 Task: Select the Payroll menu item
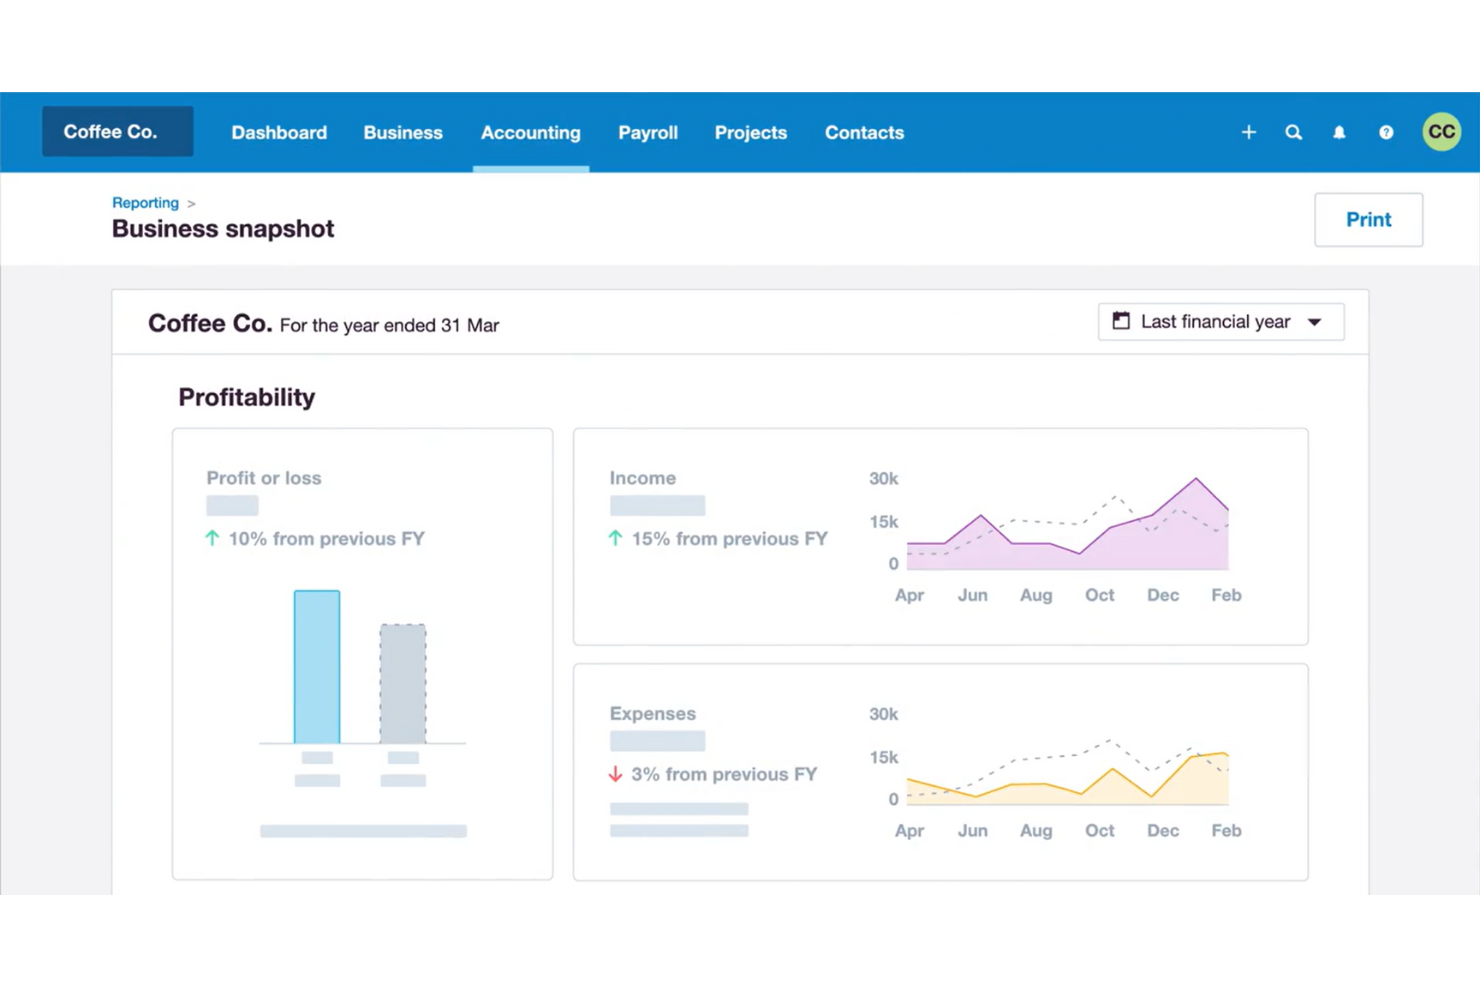pos(647,132)
